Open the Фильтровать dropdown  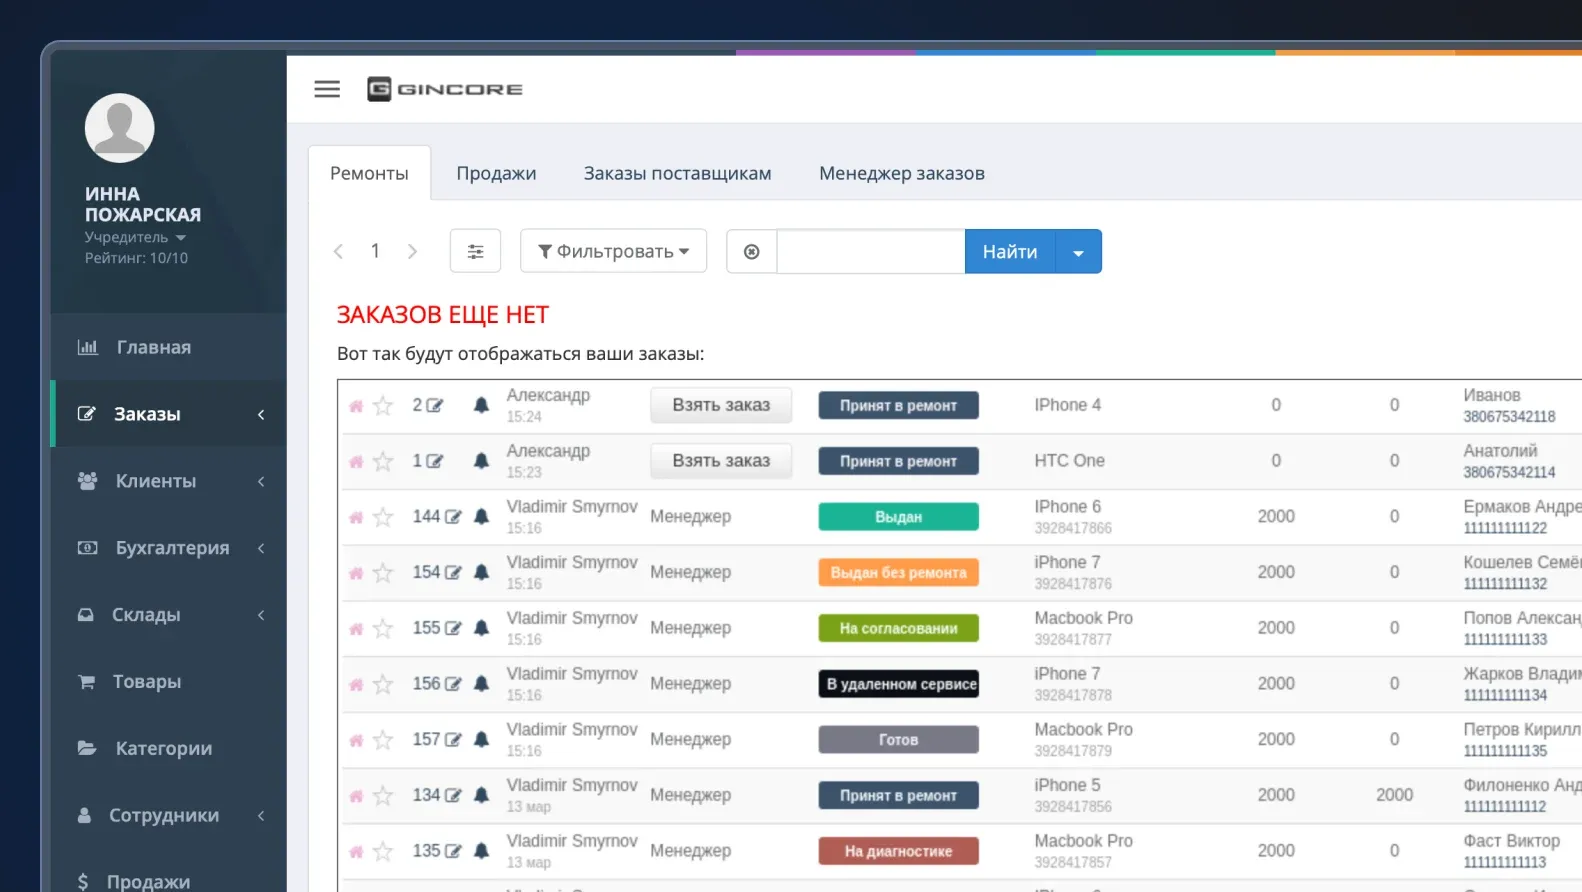tap(613, 251)
